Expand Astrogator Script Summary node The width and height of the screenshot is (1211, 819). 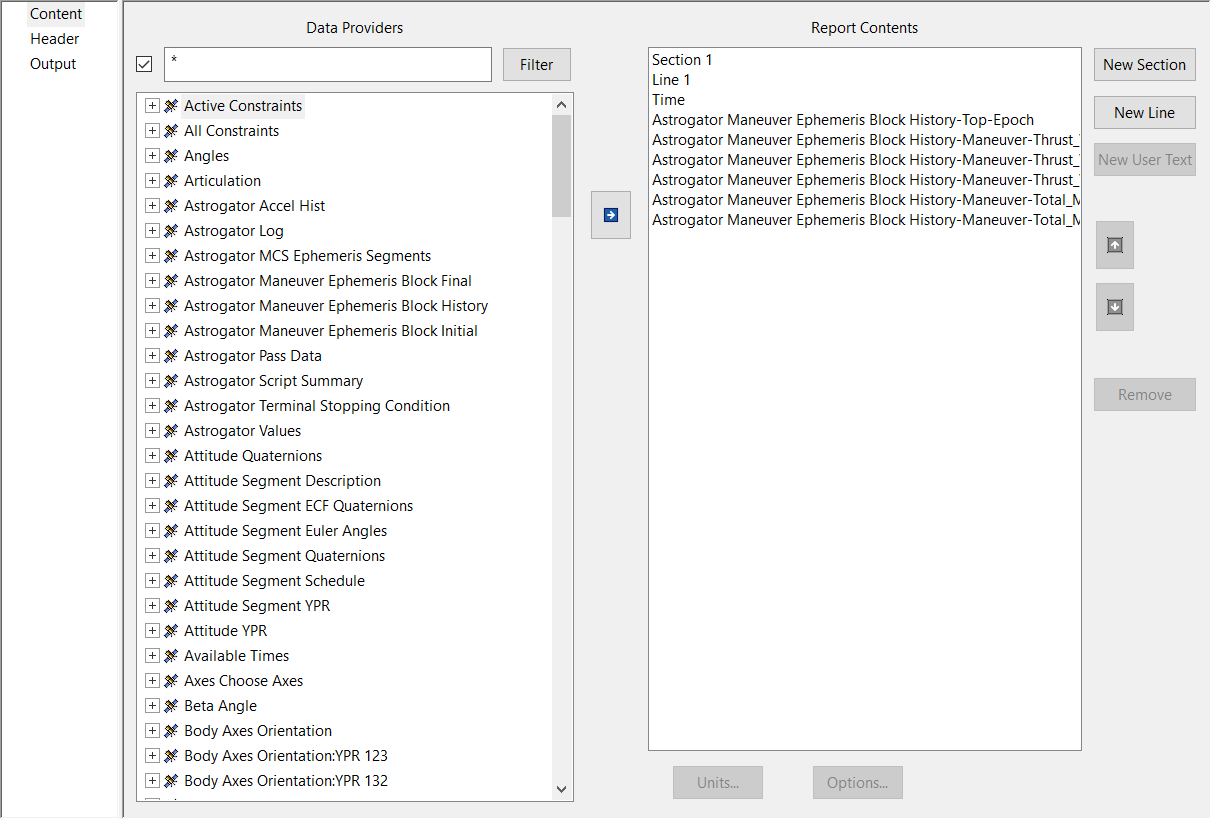click(152, 380)
